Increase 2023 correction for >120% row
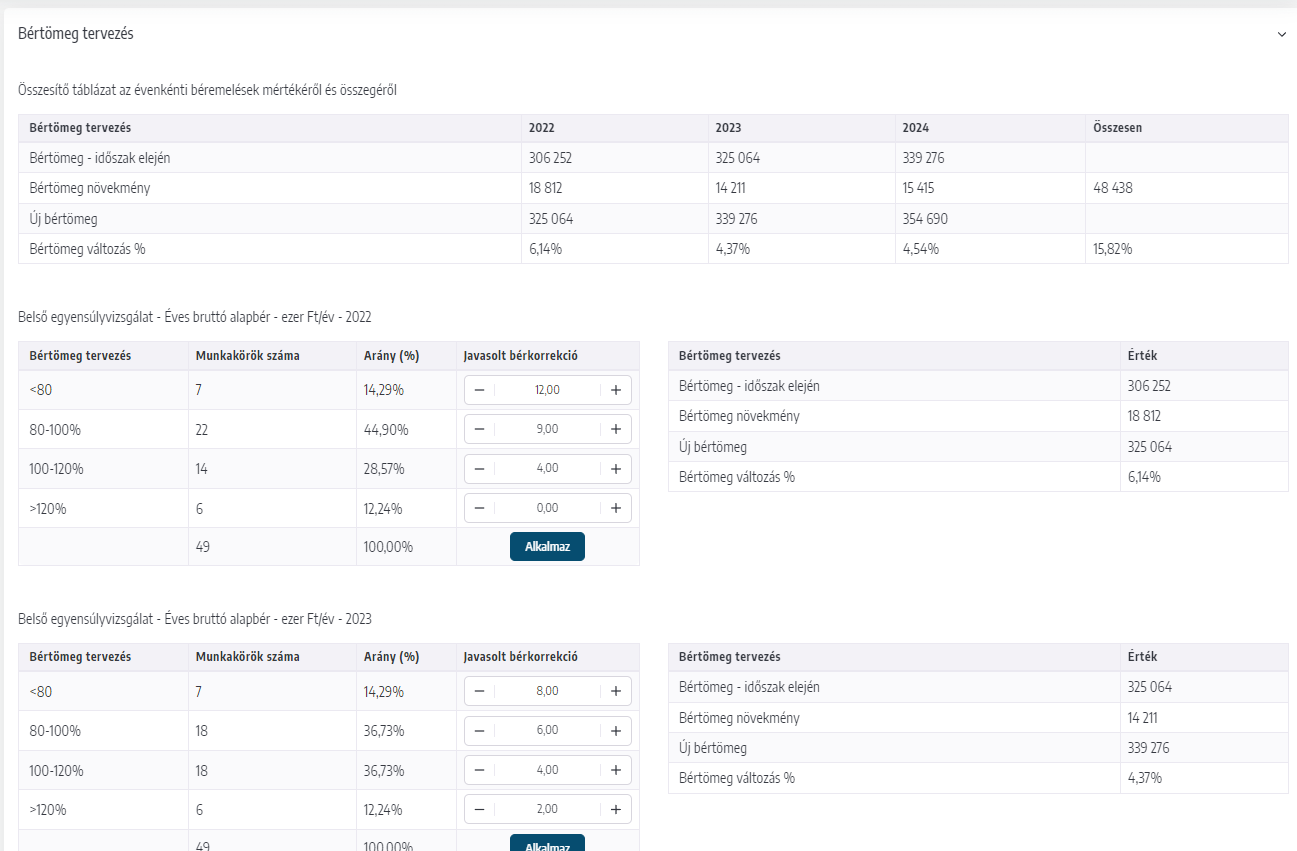The height and width of the screenshot is (851, 1297). (x=616, y=809)
